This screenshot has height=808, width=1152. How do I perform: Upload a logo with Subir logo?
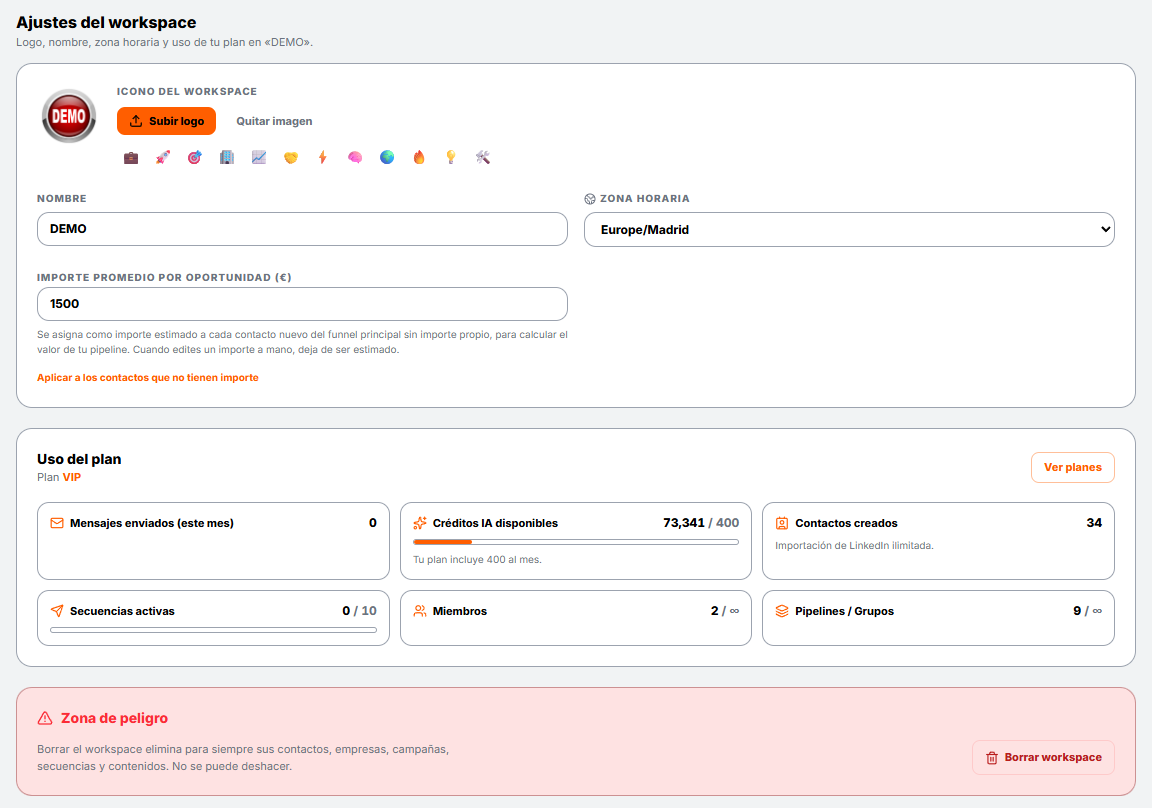coord(166,121)
